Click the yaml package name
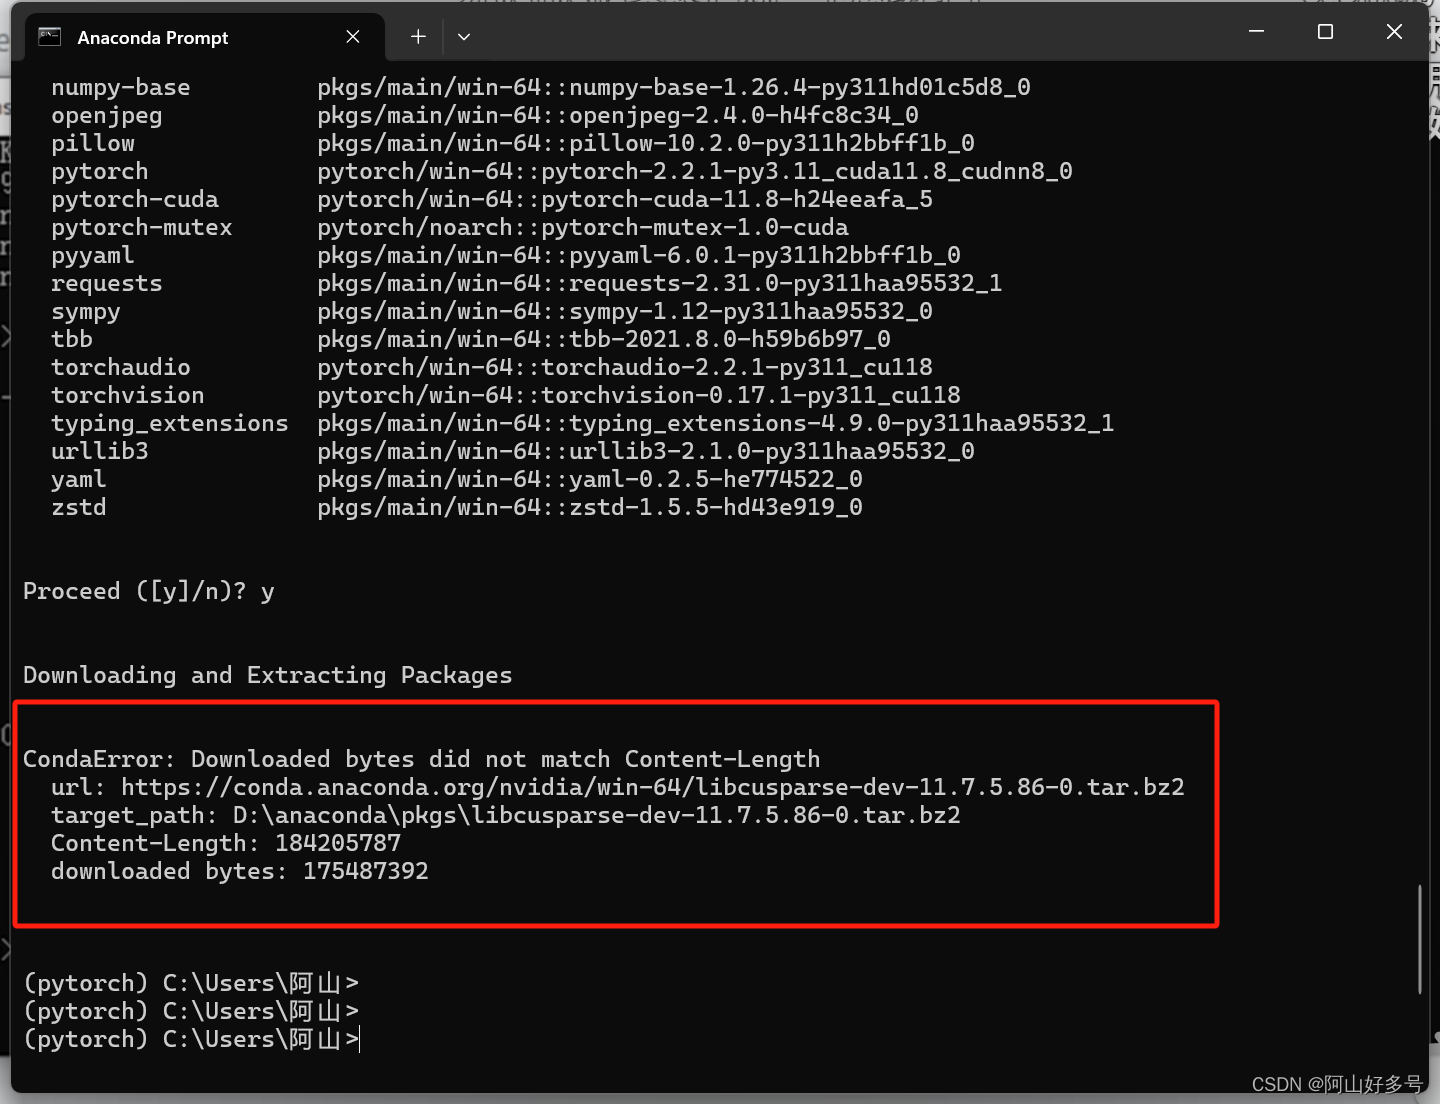 click(78, 479)
